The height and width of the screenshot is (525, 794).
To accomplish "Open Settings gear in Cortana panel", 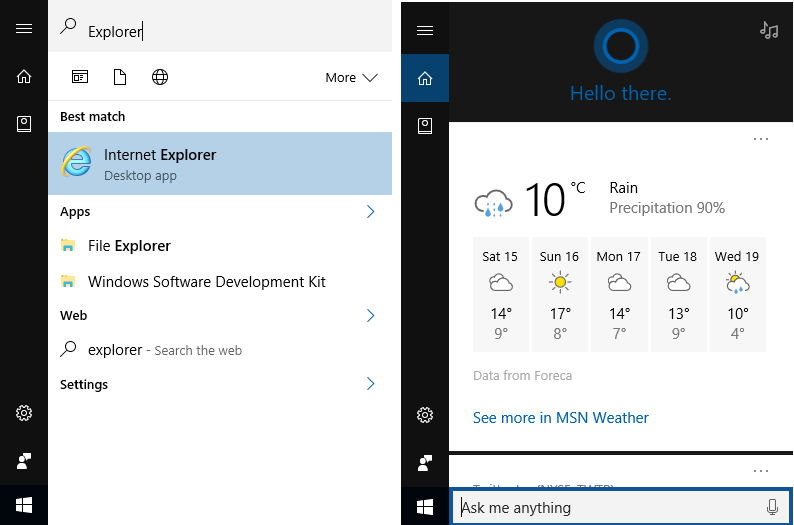I will coord(425,415).
